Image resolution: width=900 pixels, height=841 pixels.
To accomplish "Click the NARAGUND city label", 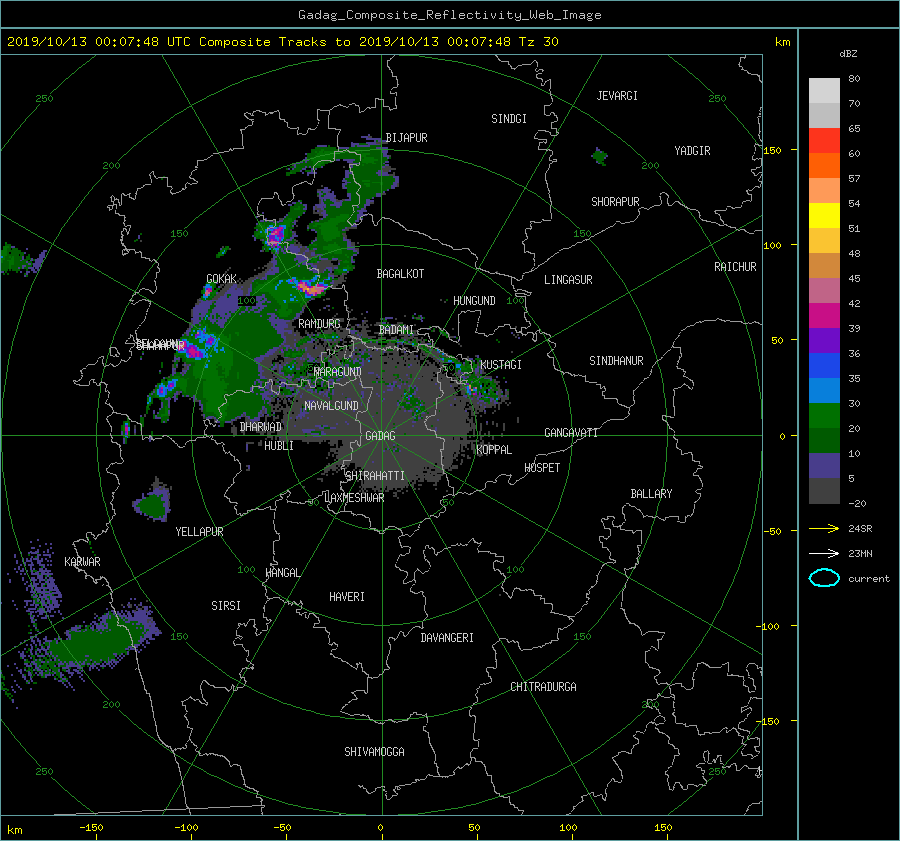I will [338, 371].
